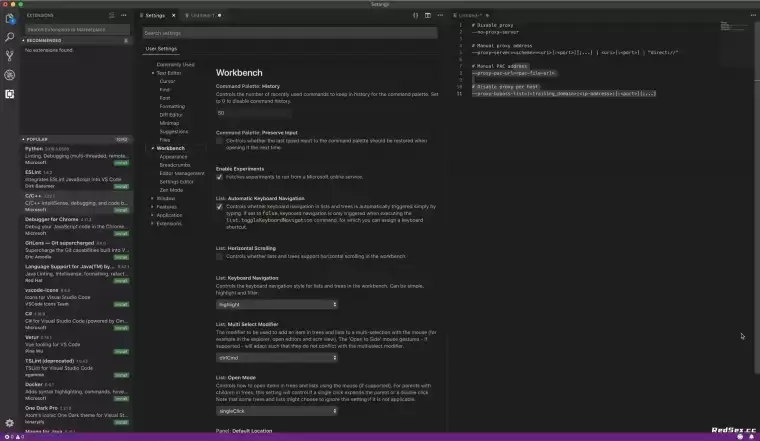
Task: Install the vscode-icons extension
Action: click(121, 304)
